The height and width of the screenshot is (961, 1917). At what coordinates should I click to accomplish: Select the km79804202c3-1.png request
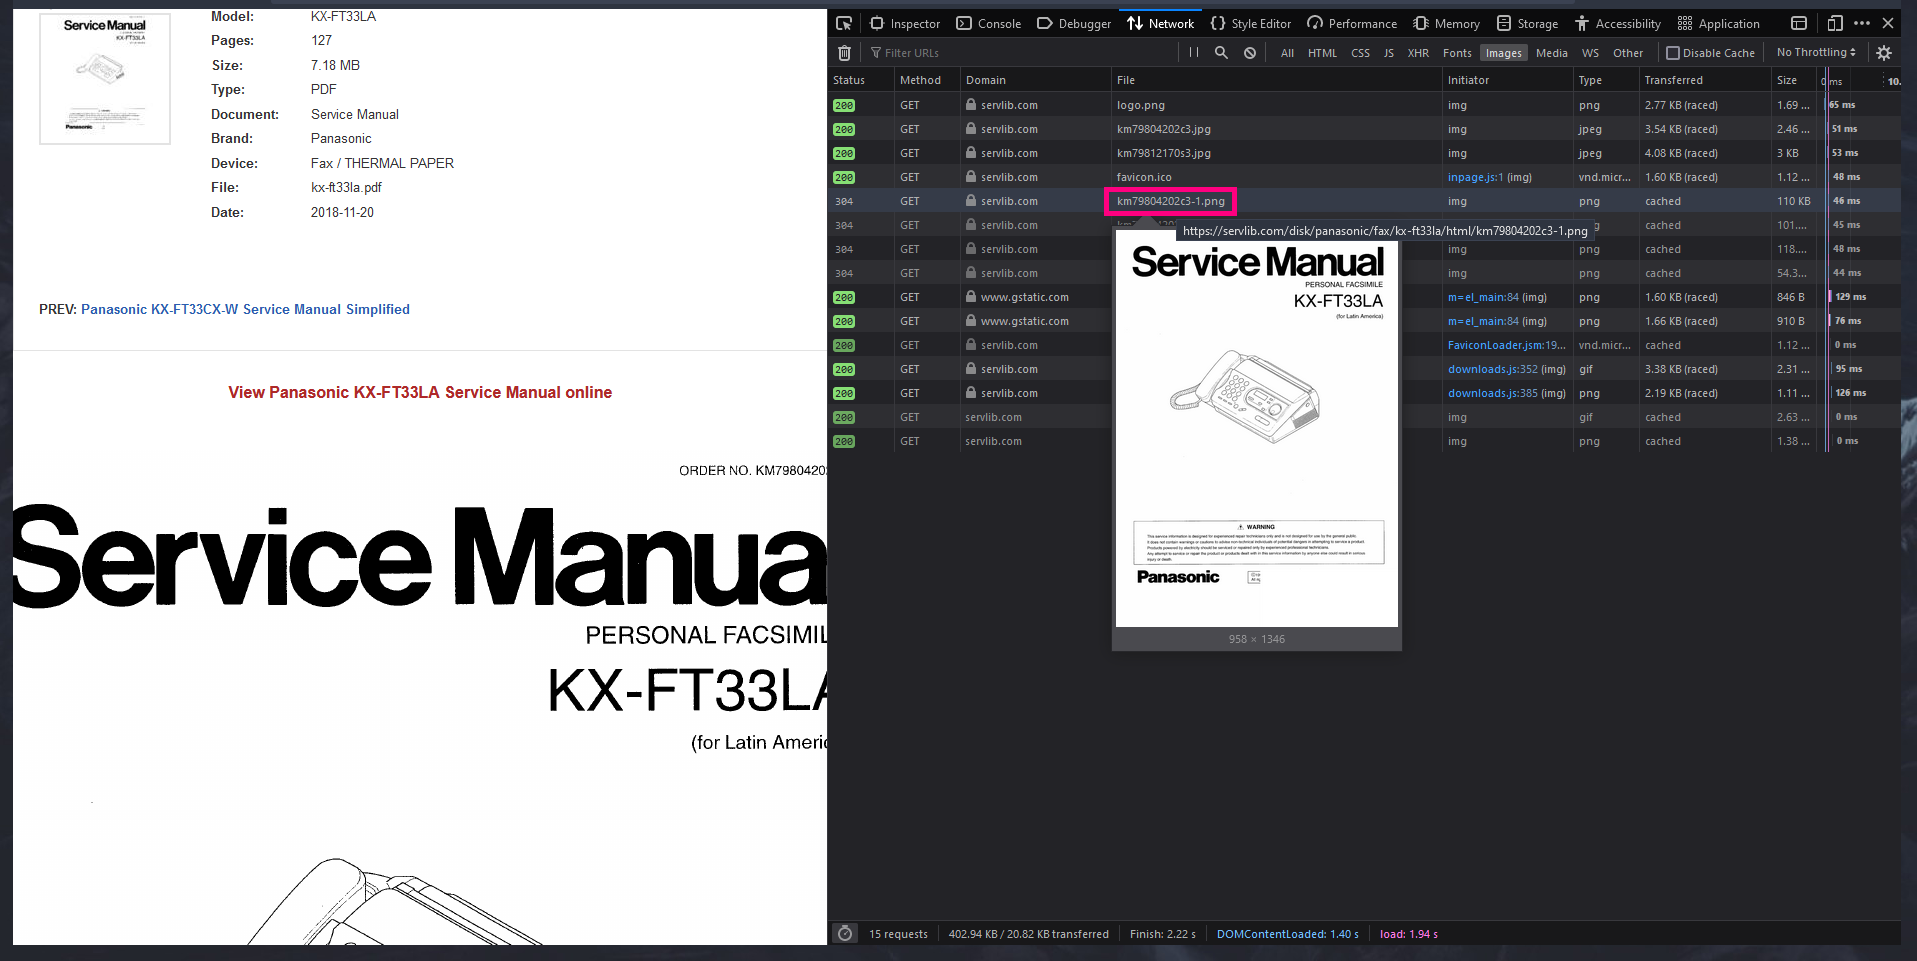(x=1364, y=201)
